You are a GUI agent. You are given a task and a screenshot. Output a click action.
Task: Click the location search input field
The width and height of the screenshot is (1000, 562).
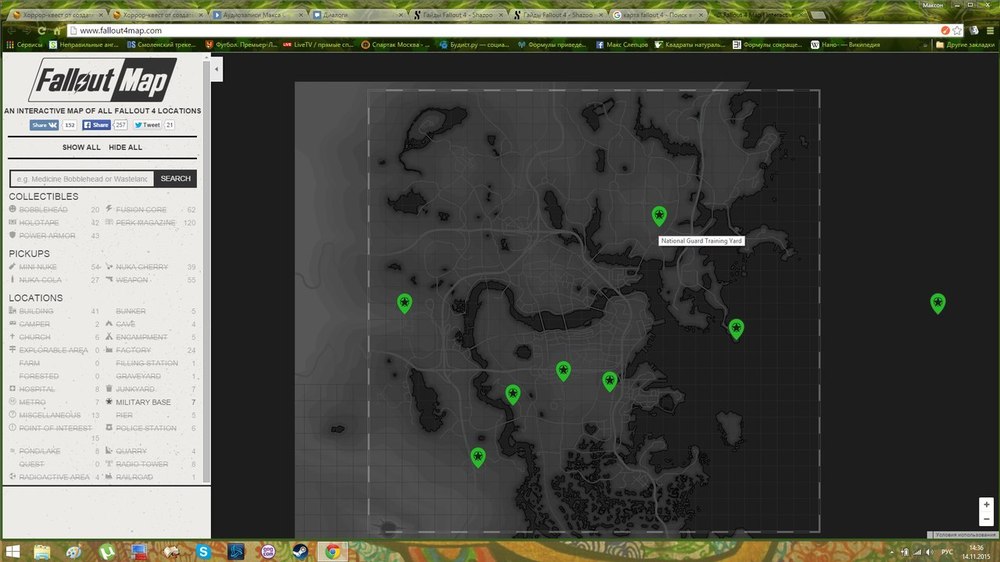[x=81, y=178]
